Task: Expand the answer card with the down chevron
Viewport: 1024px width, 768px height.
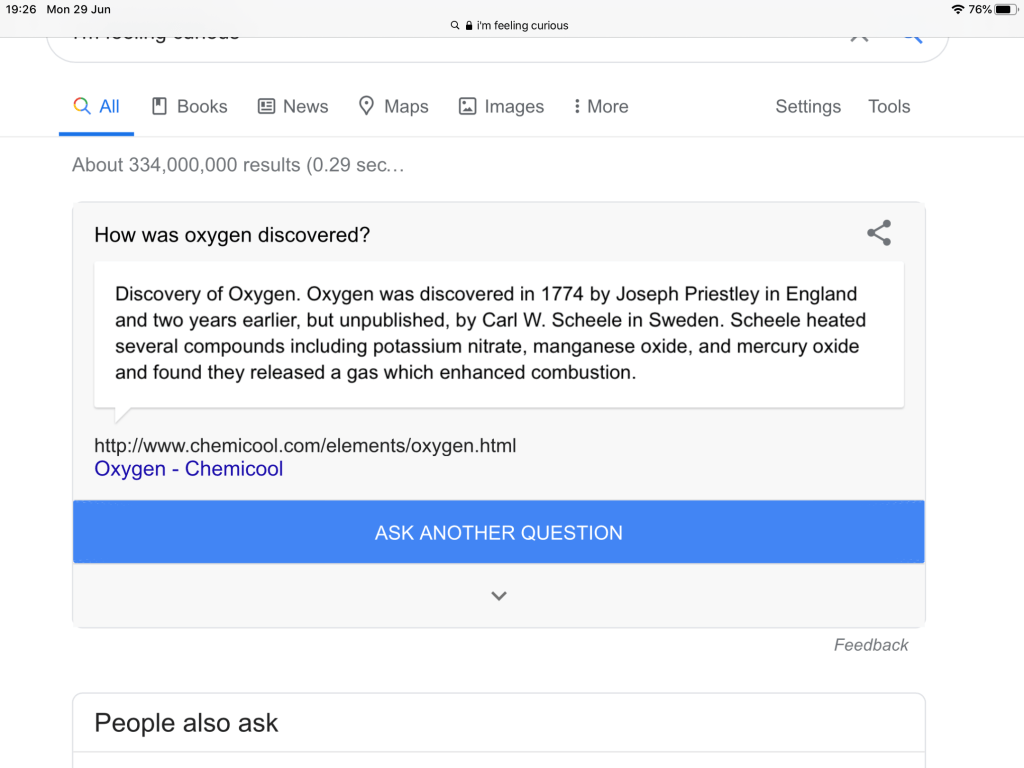Action: click(499, 596)
